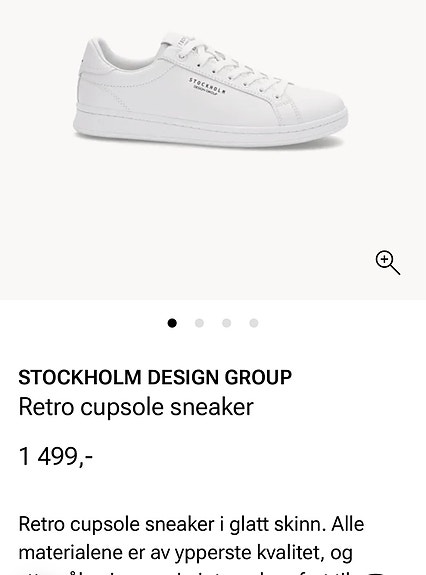
Task: Click the tongue label of the sneaker
Action: (180, 41)
